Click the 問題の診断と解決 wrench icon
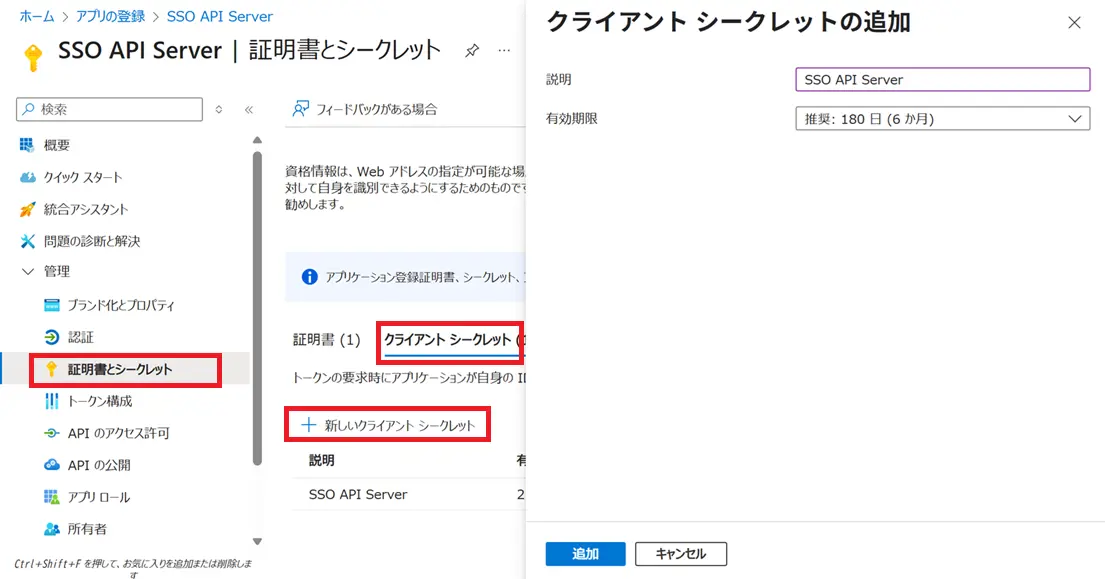This screenshot has height=579, width=1105. 27,241
